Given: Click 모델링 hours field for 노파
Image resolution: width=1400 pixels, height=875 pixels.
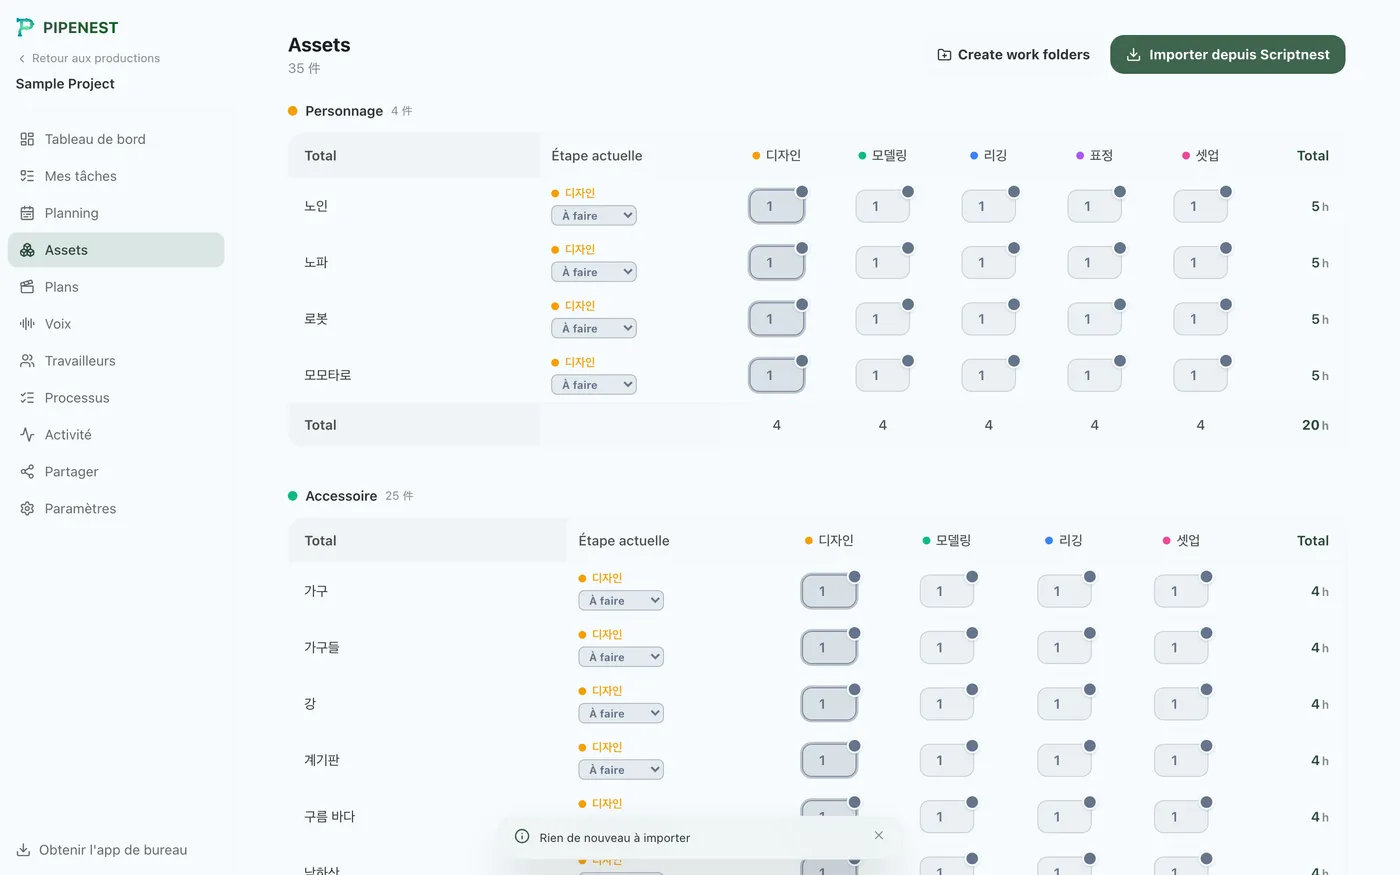Looking at the screenshot, I should (x=882, y=263).
